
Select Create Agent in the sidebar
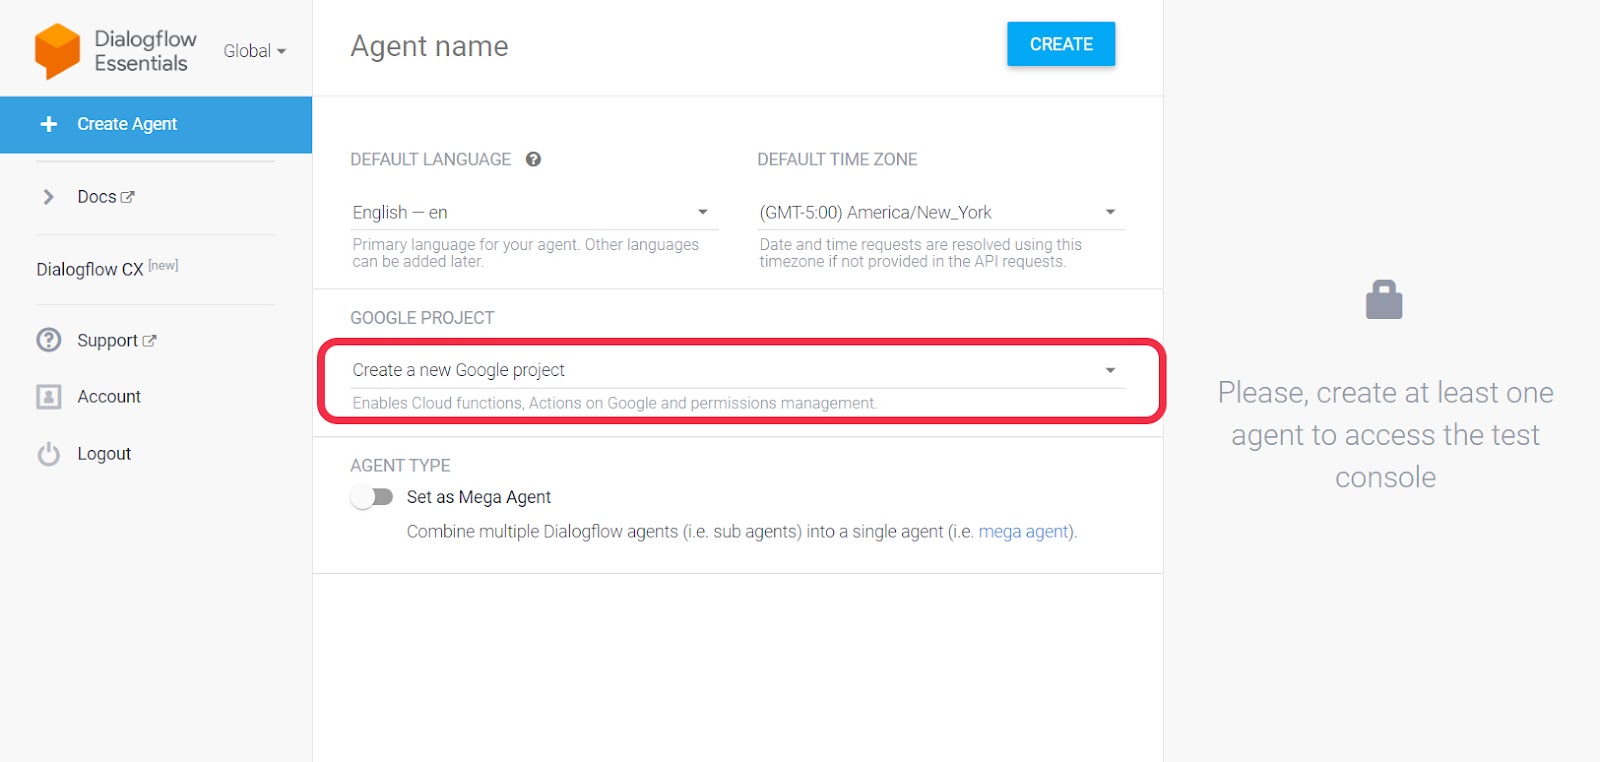tap(156, 124)
